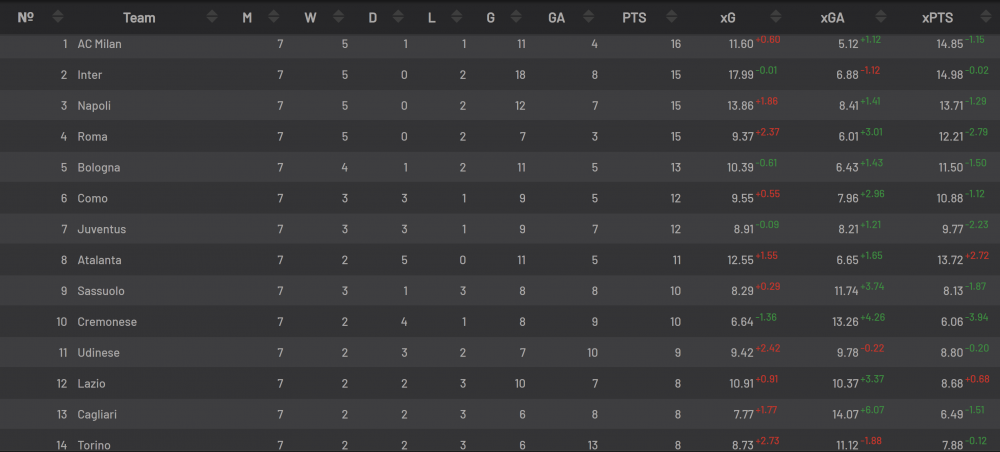Go to the Juventus team page
This screenshot has width=1000, height=452.
(x=102, y=229)
